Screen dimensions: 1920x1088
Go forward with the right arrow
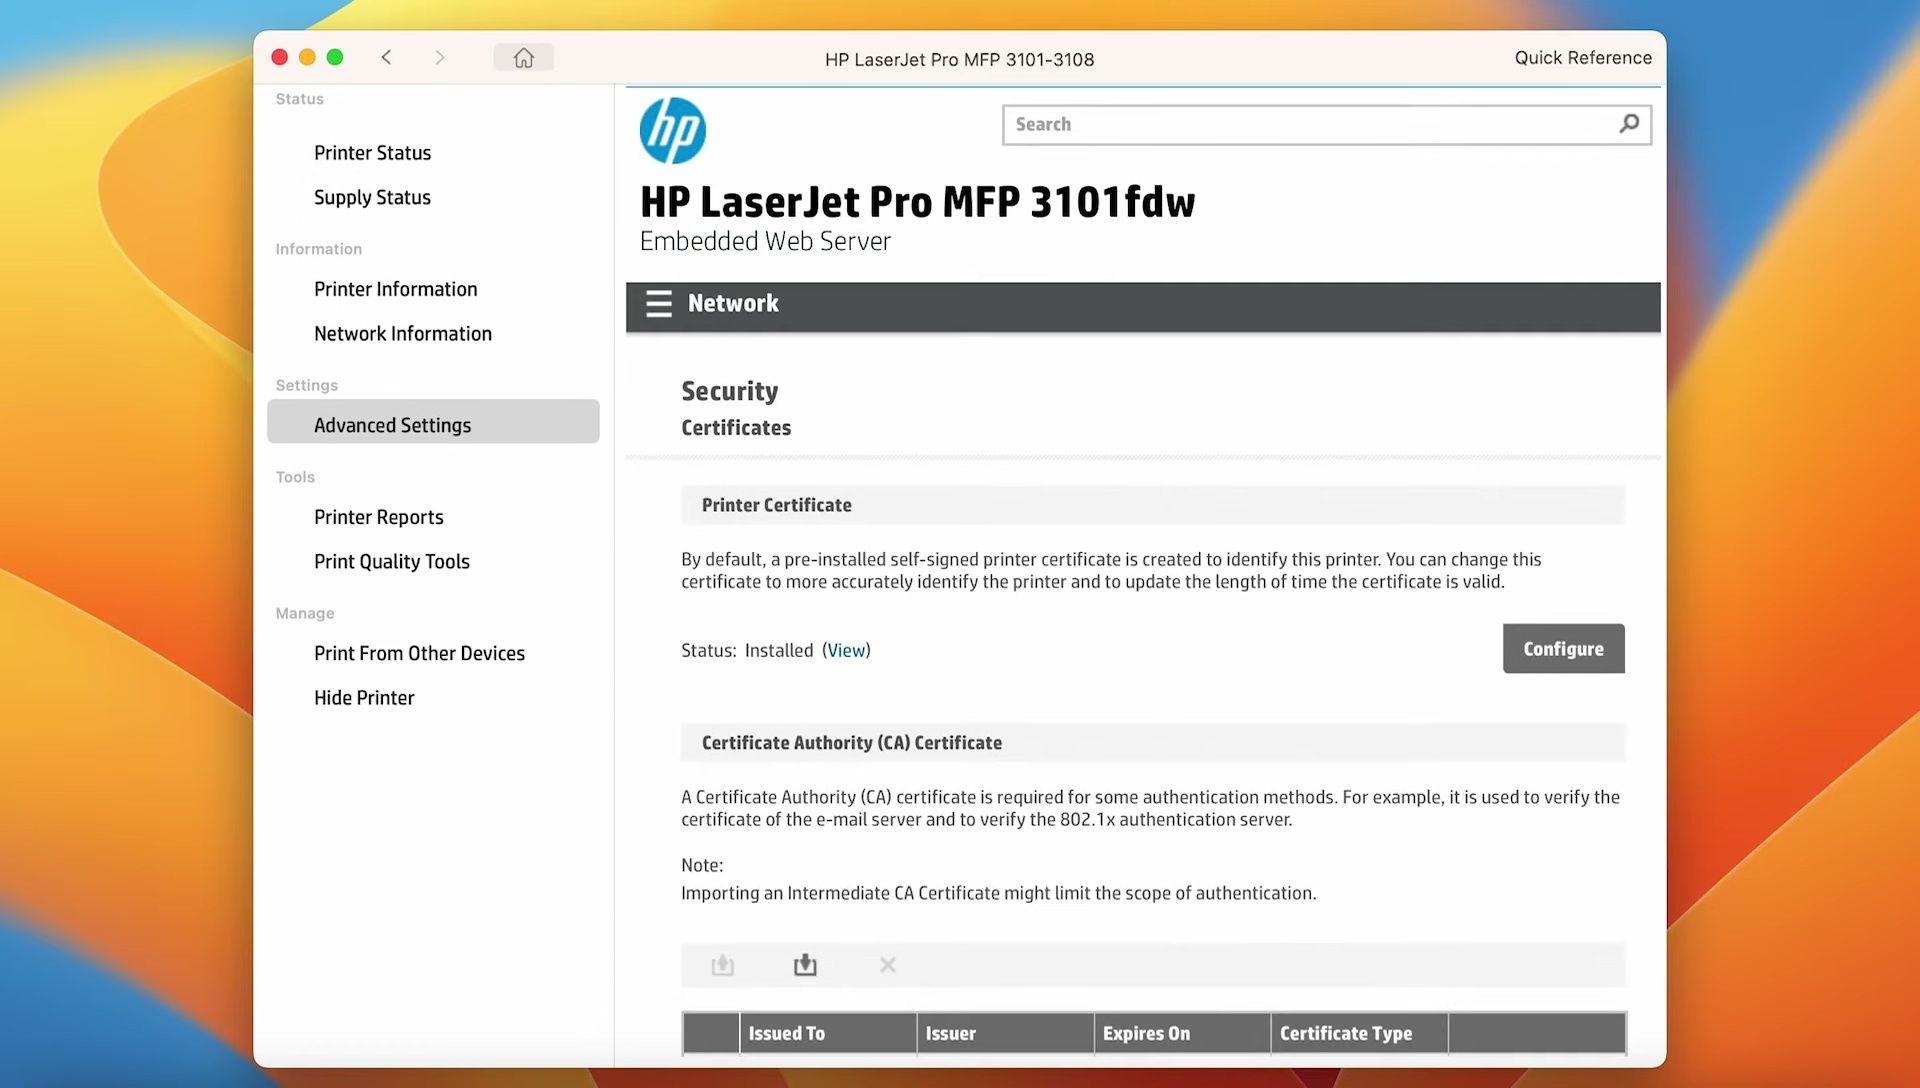pyautogui.click(x=440, y=58)
